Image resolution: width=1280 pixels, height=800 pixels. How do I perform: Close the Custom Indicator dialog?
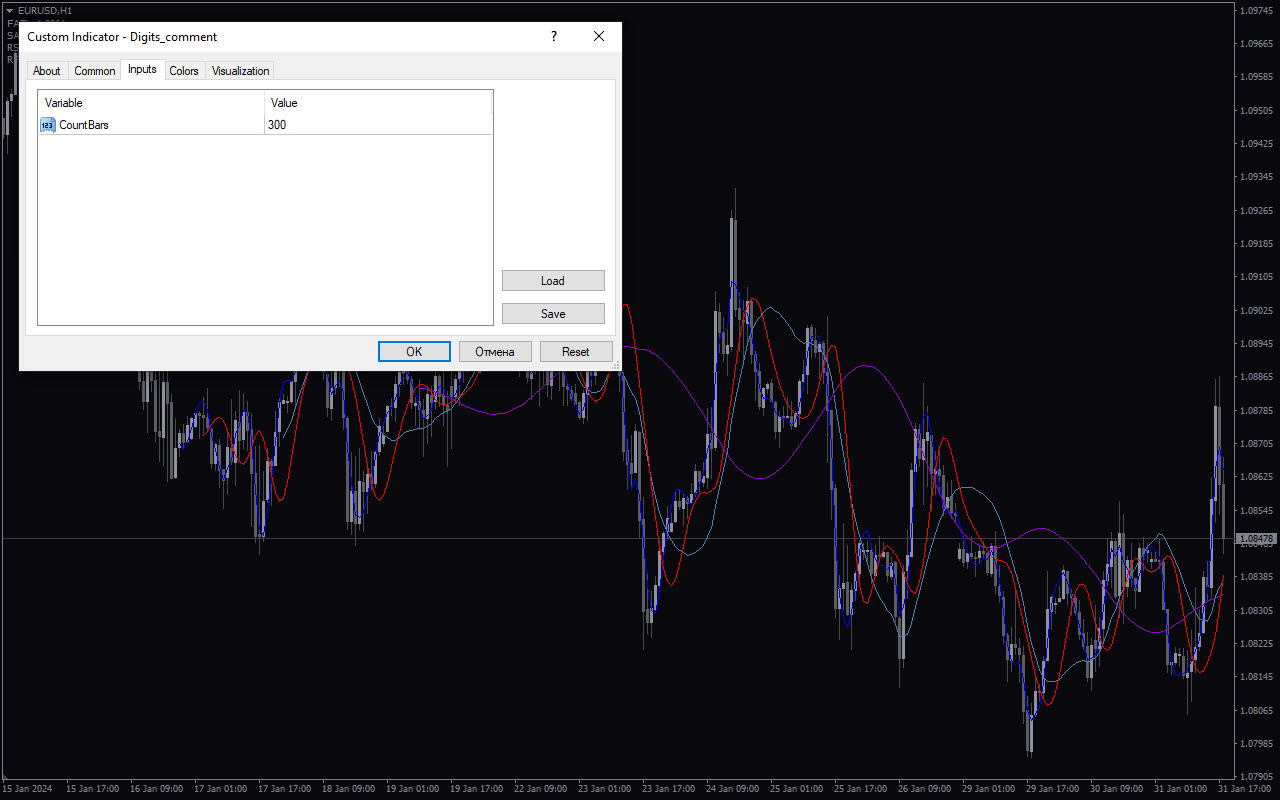[x=599, y=37]
